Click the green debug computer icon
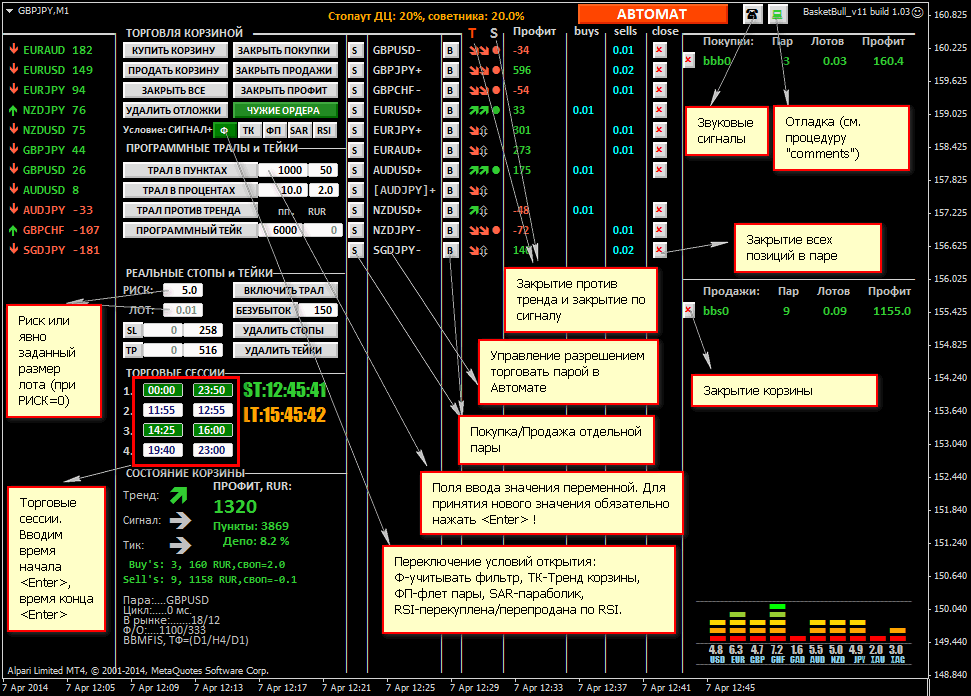The height and width of the screenshot is (696, 971). pyautogui.click(x=779, y=13)
